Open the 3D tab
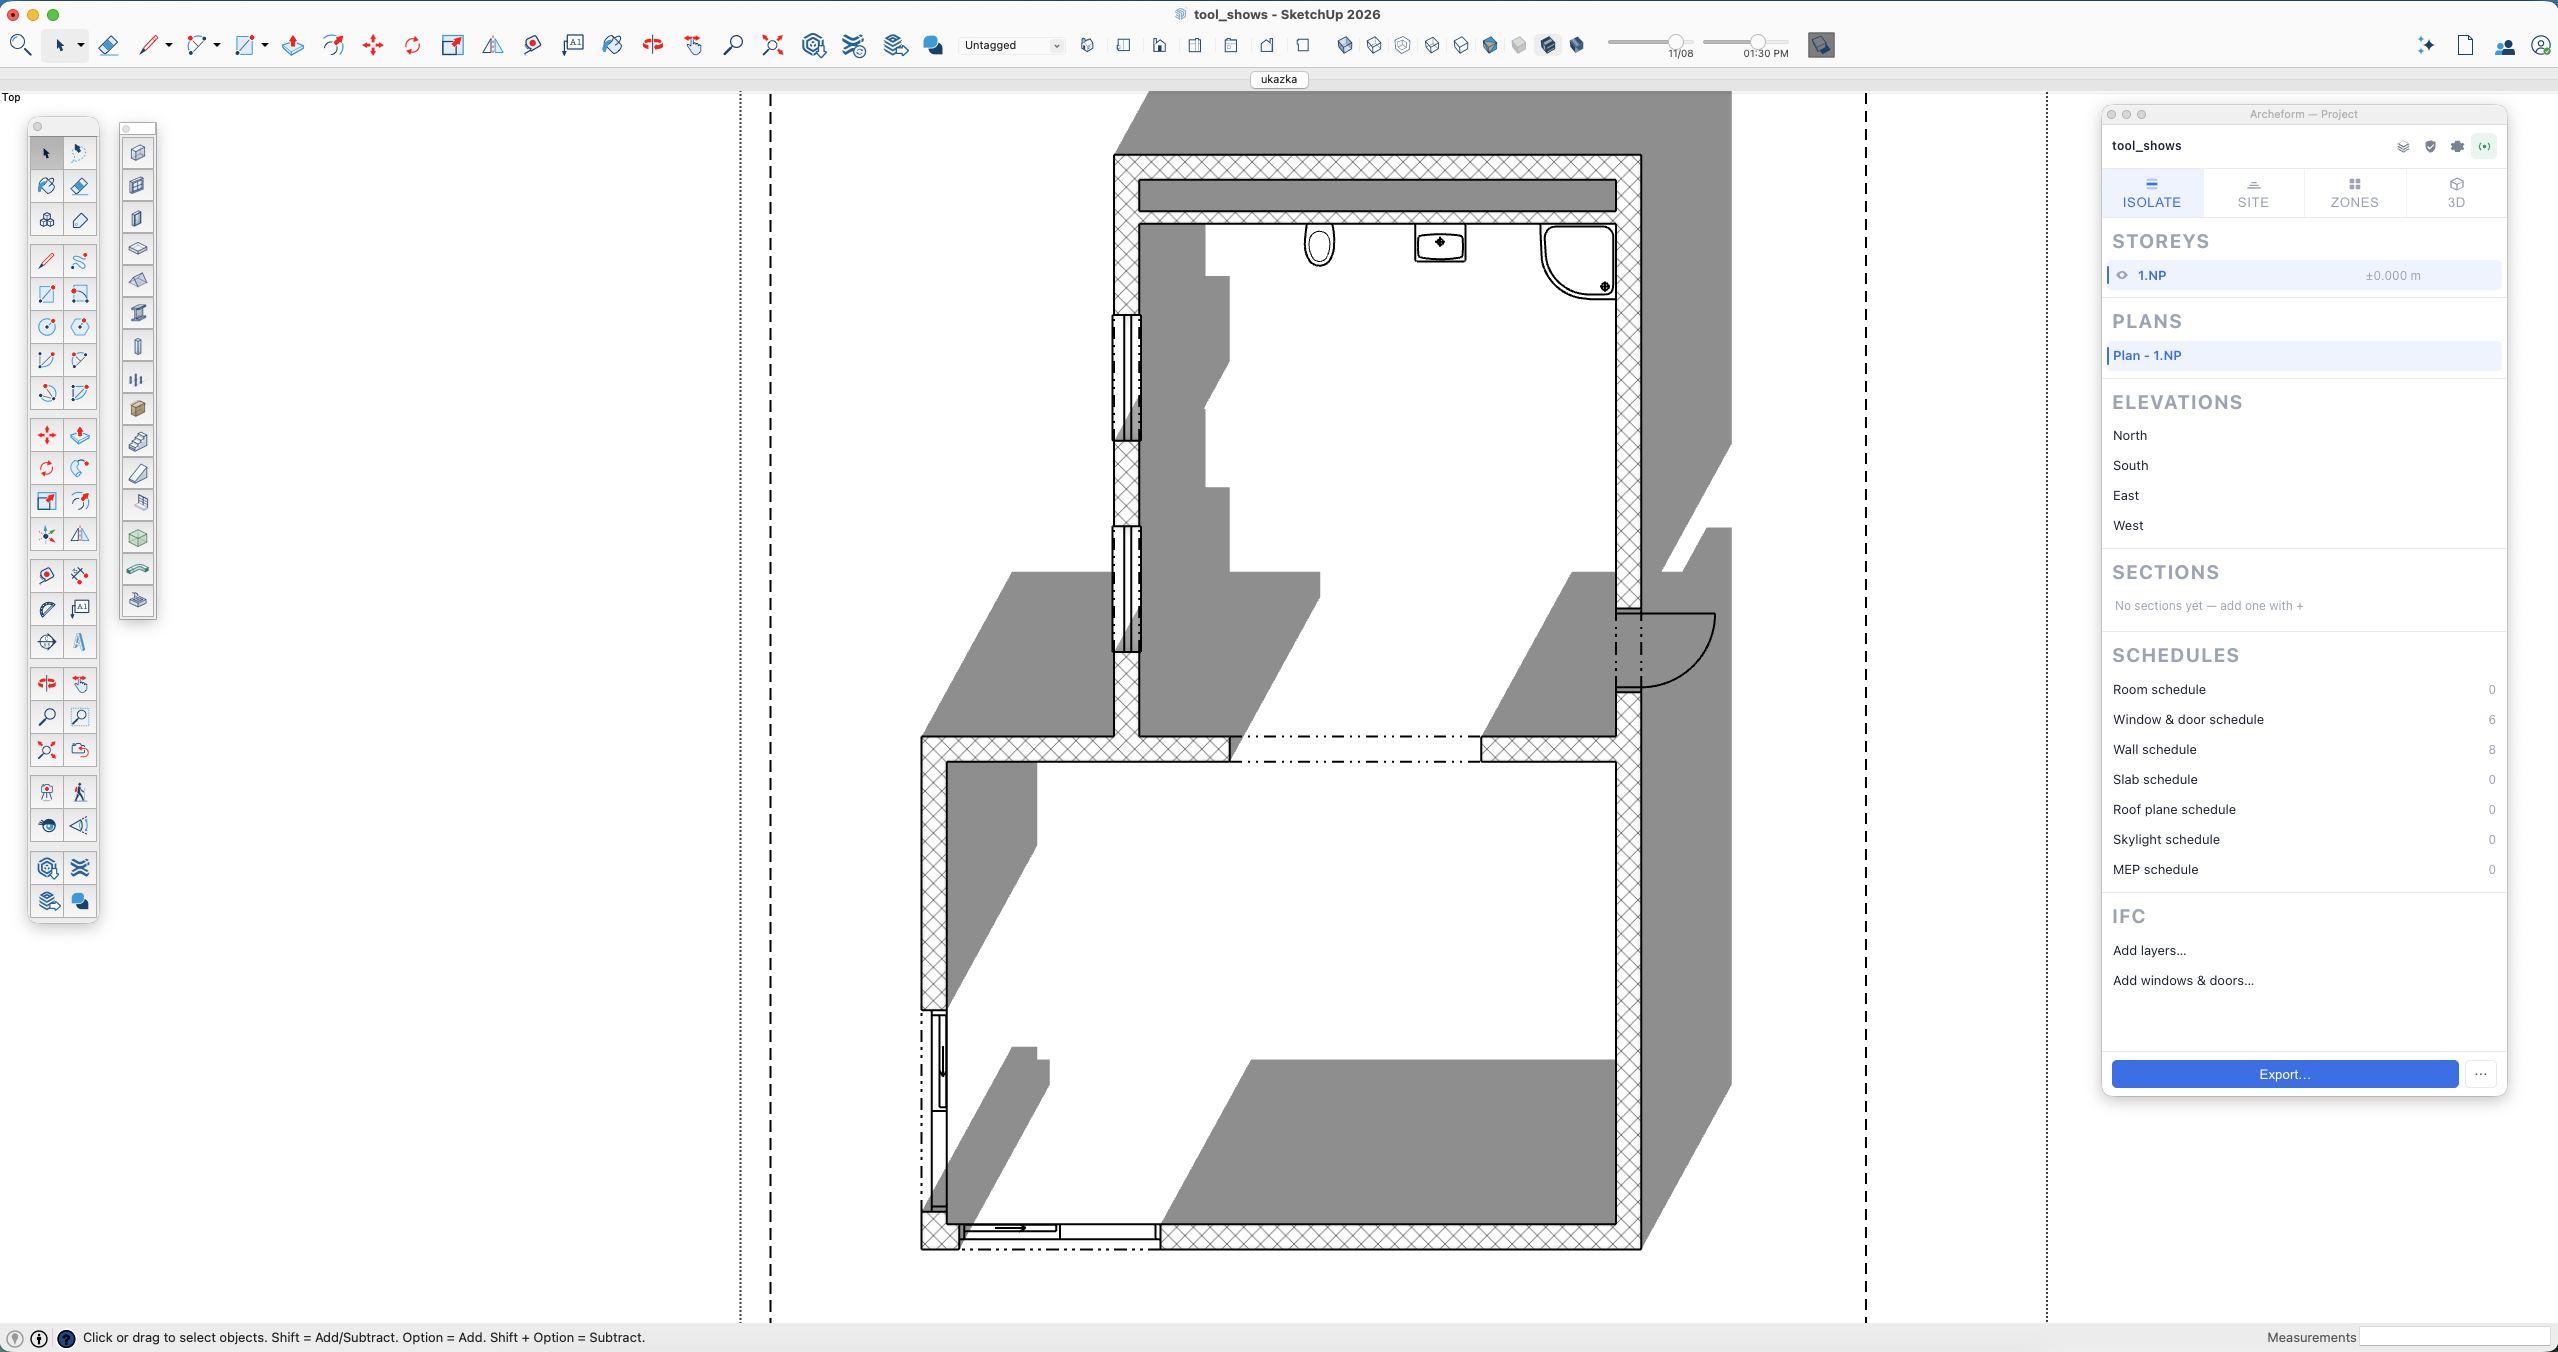The height and width of the screenshot is (1352, 2558). coord(2456,192)
